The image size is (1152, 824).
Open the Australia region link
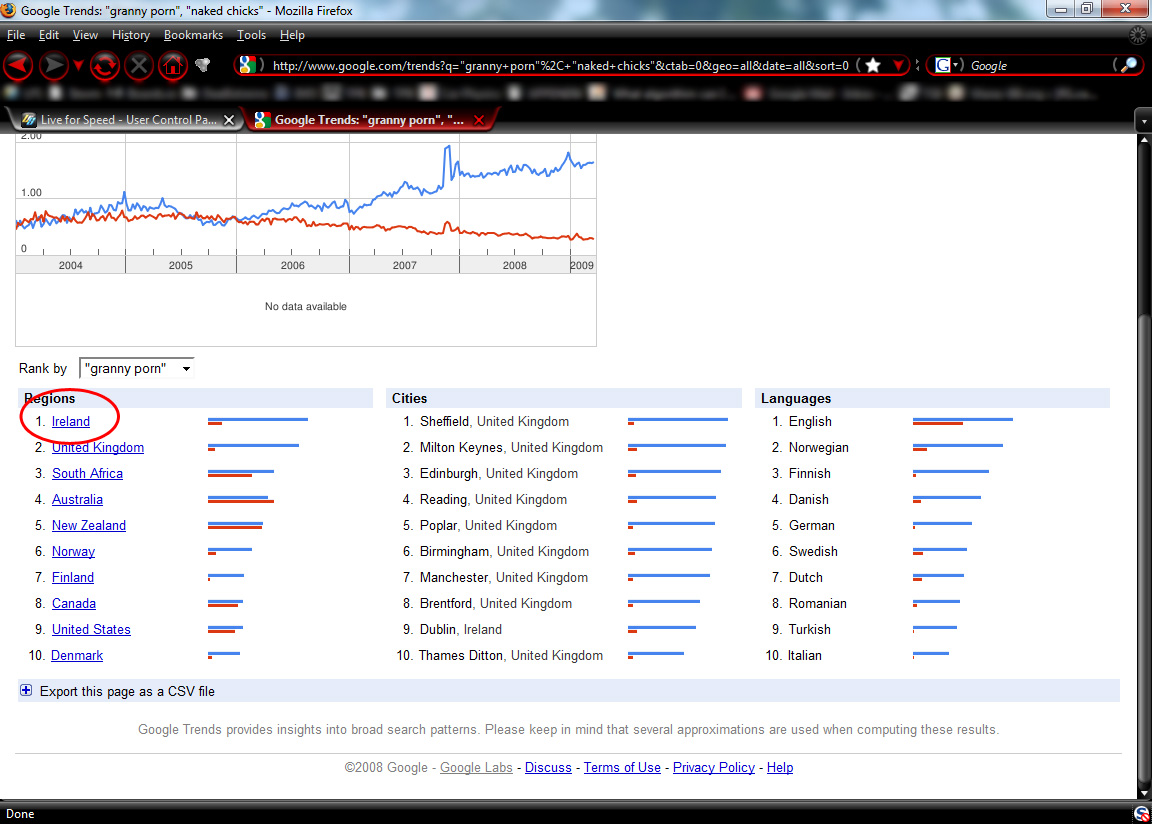click(x=77, y=499)
